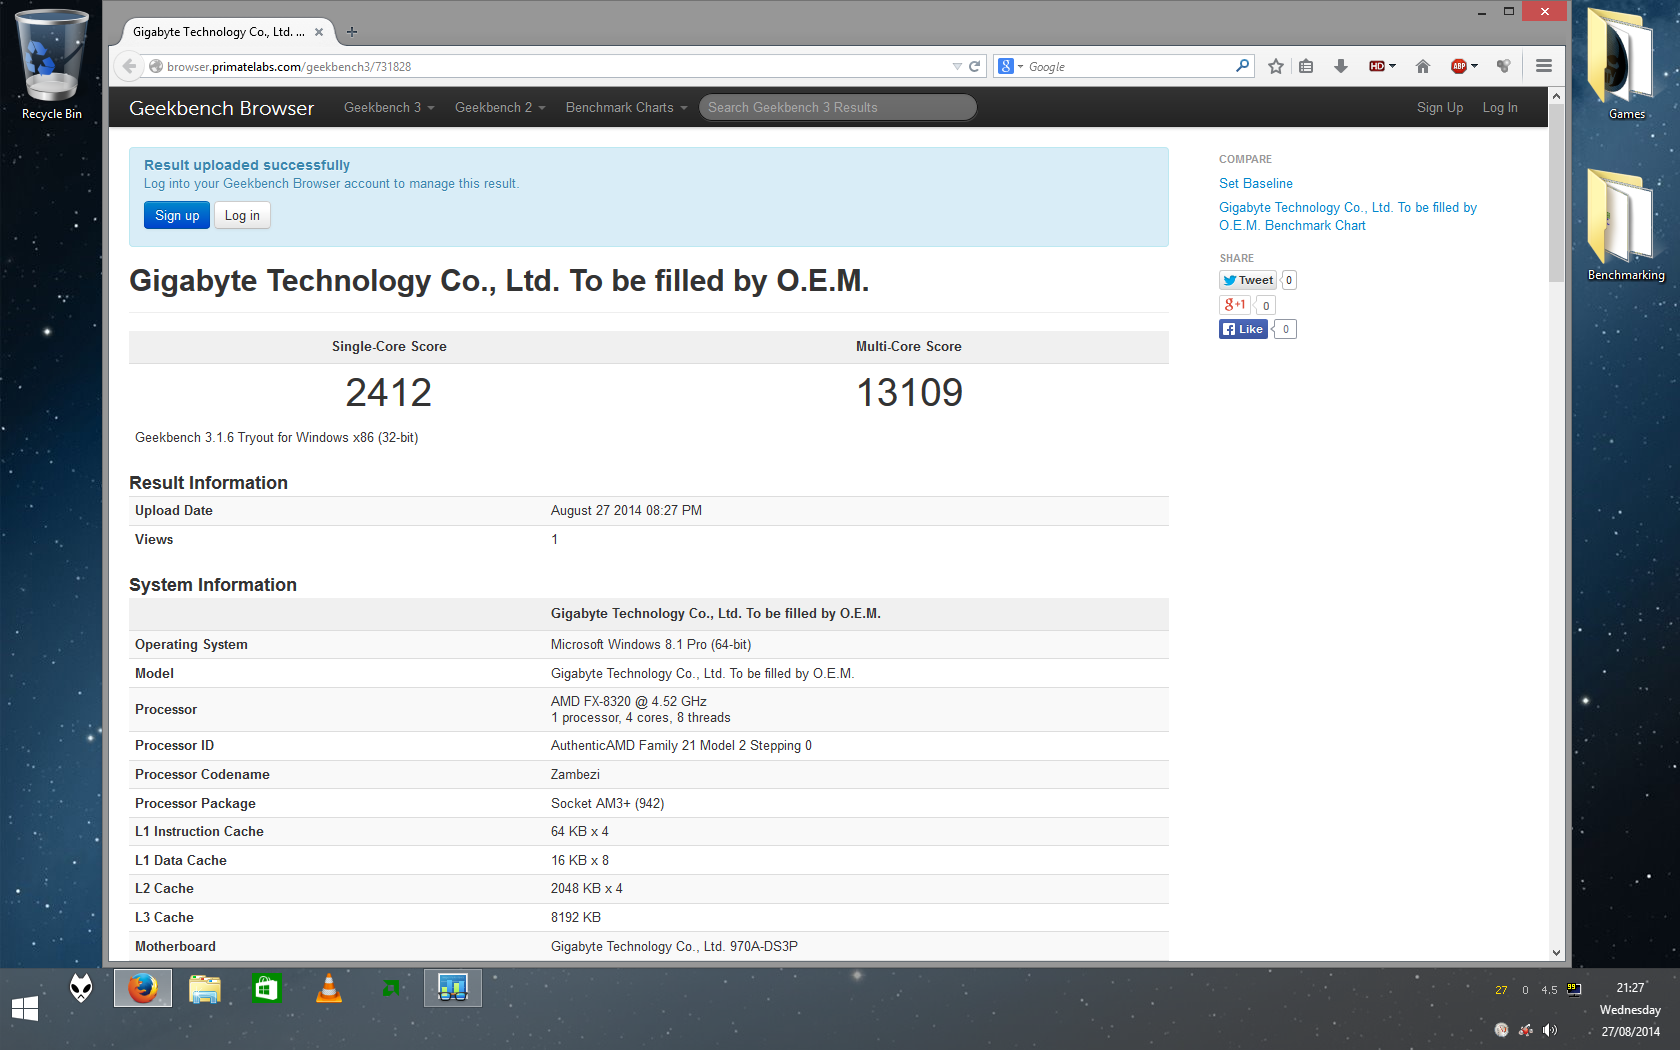Click the Facebook Like button
Image resolution: width=1680 pixels, height=1050 pixels.
tap(1243, 329)
